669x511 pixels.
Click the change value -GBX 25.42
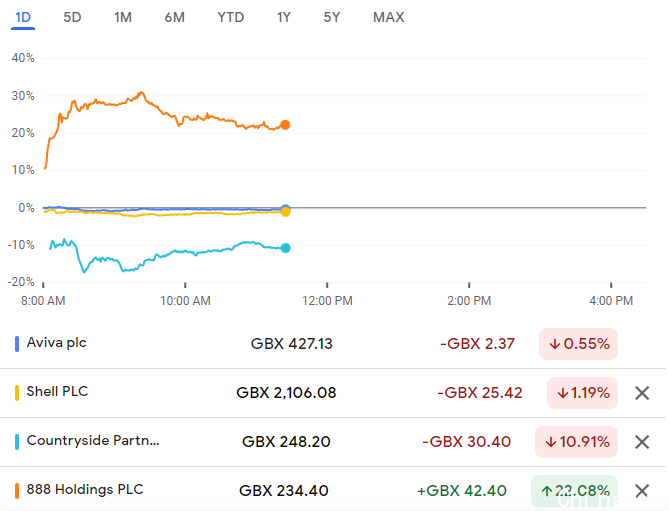pos(480,393)
